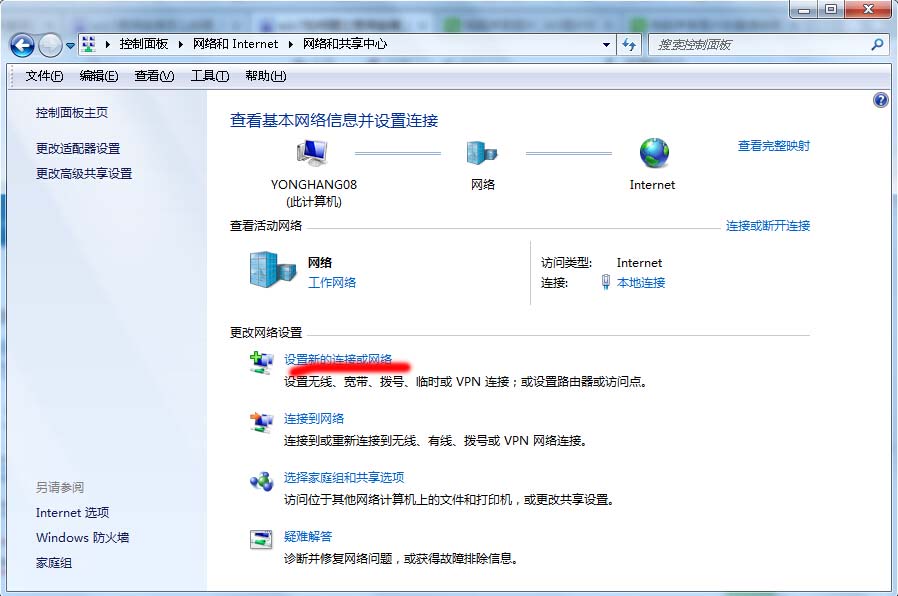Click the 疑难解答 troubleshooting icon

click(x=261, y=538)
